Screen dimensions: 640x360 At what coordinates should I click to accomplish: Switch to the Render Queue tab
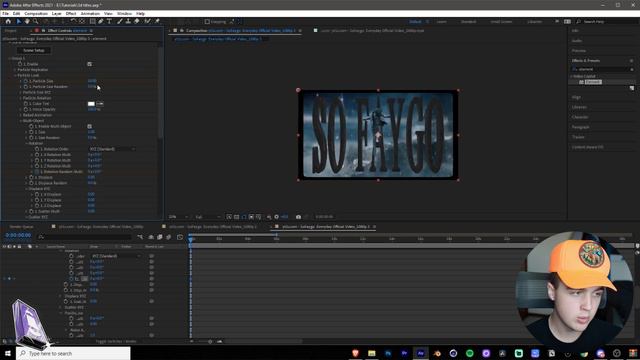click(22, 227)
